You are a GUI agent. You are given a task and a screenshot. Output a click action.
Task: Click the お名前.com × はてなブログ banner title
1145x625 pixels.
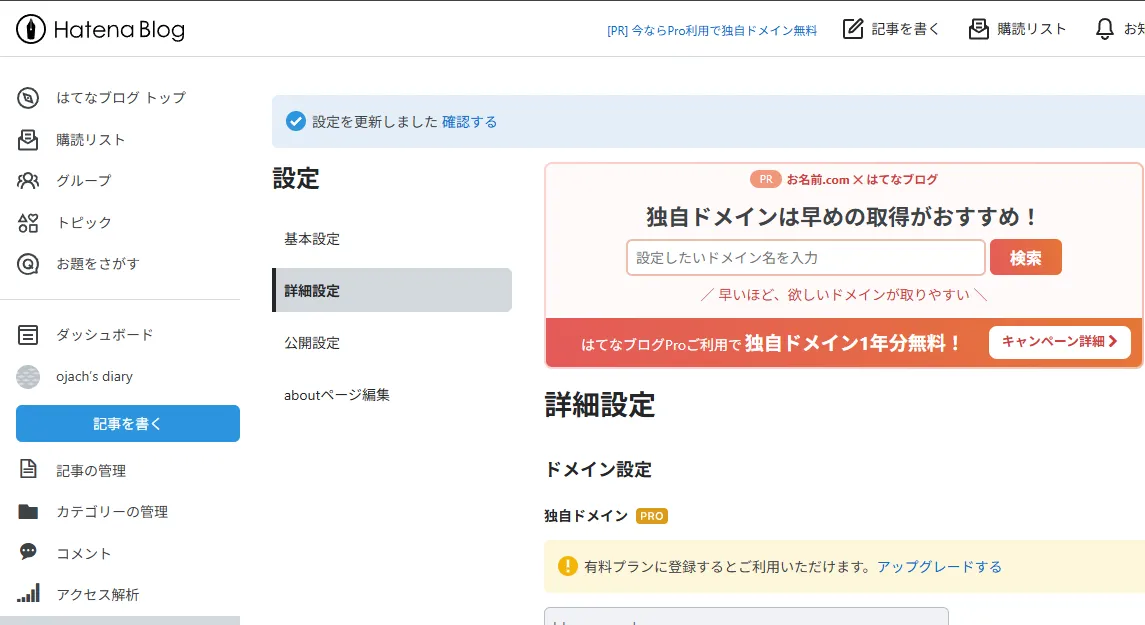point(862,180)
